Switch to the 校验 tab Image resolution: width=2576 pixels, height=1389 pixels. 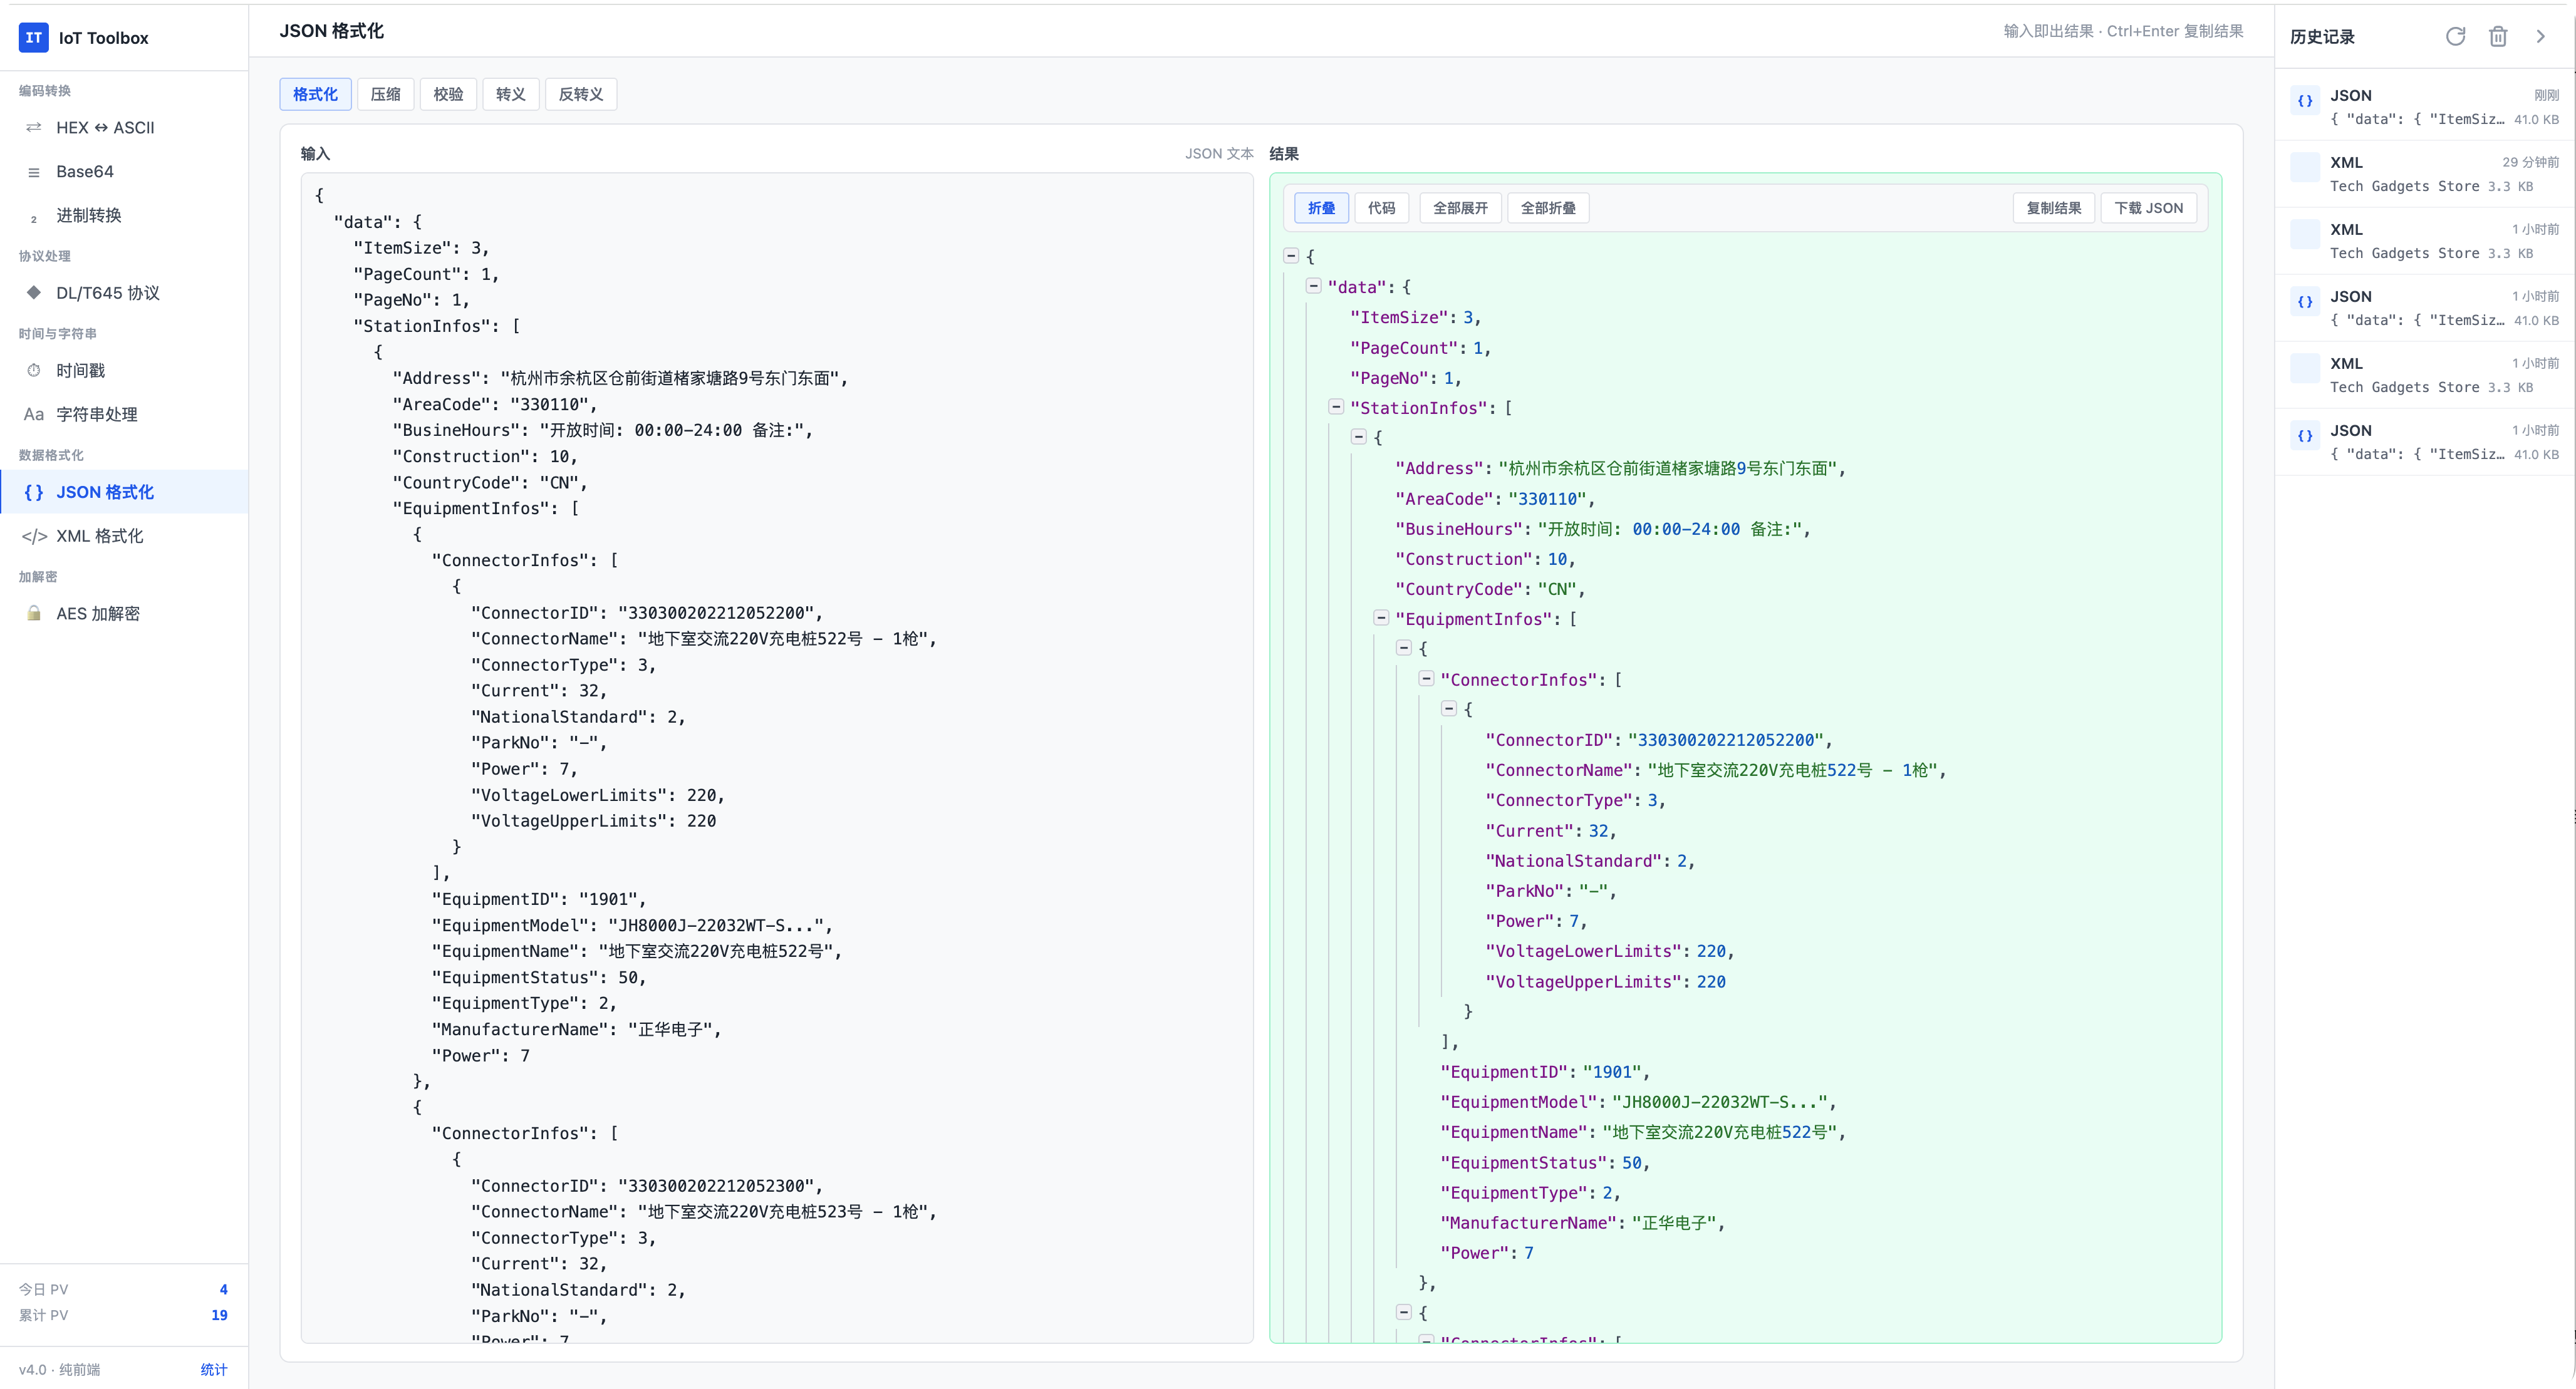tap(448, 94)
